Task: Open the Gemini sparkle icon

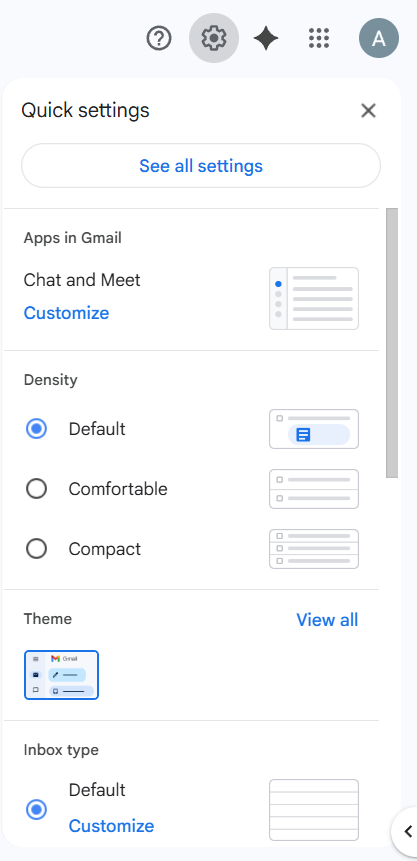Action: (266, 38)
